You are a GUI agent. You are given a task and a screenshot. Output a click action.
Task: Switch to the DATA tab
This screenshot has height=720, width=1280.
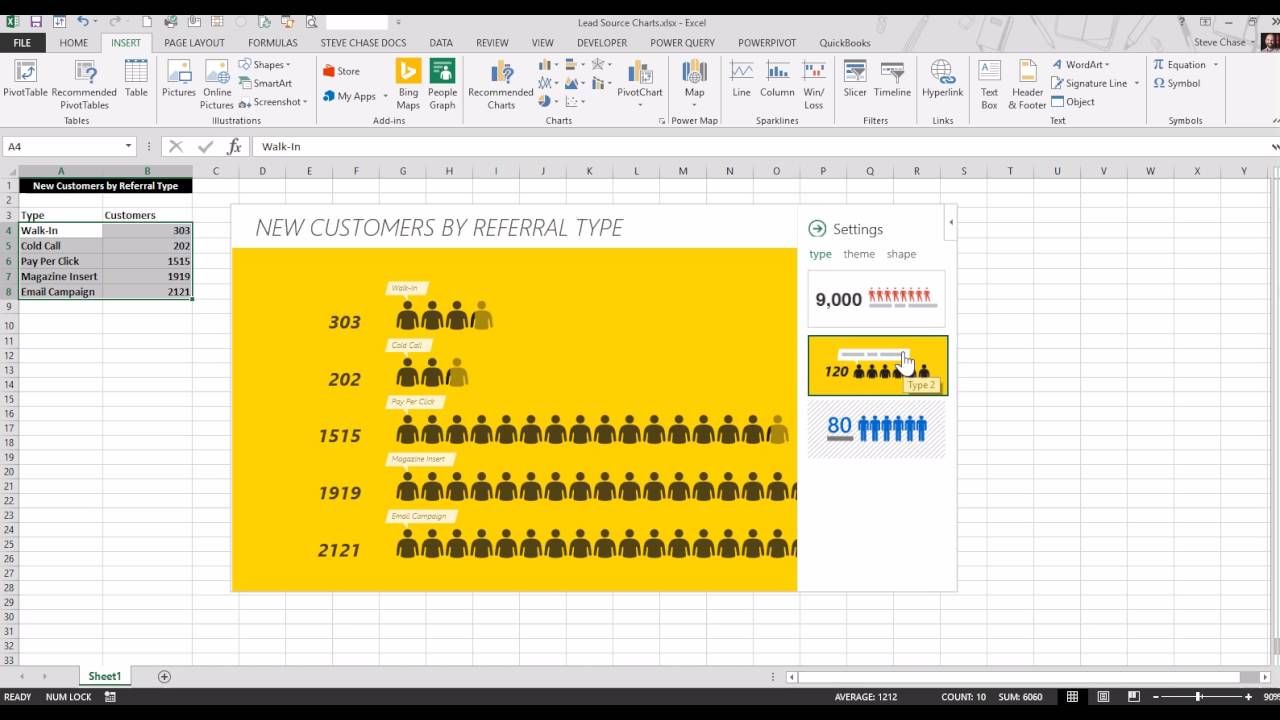coord(441,43)
